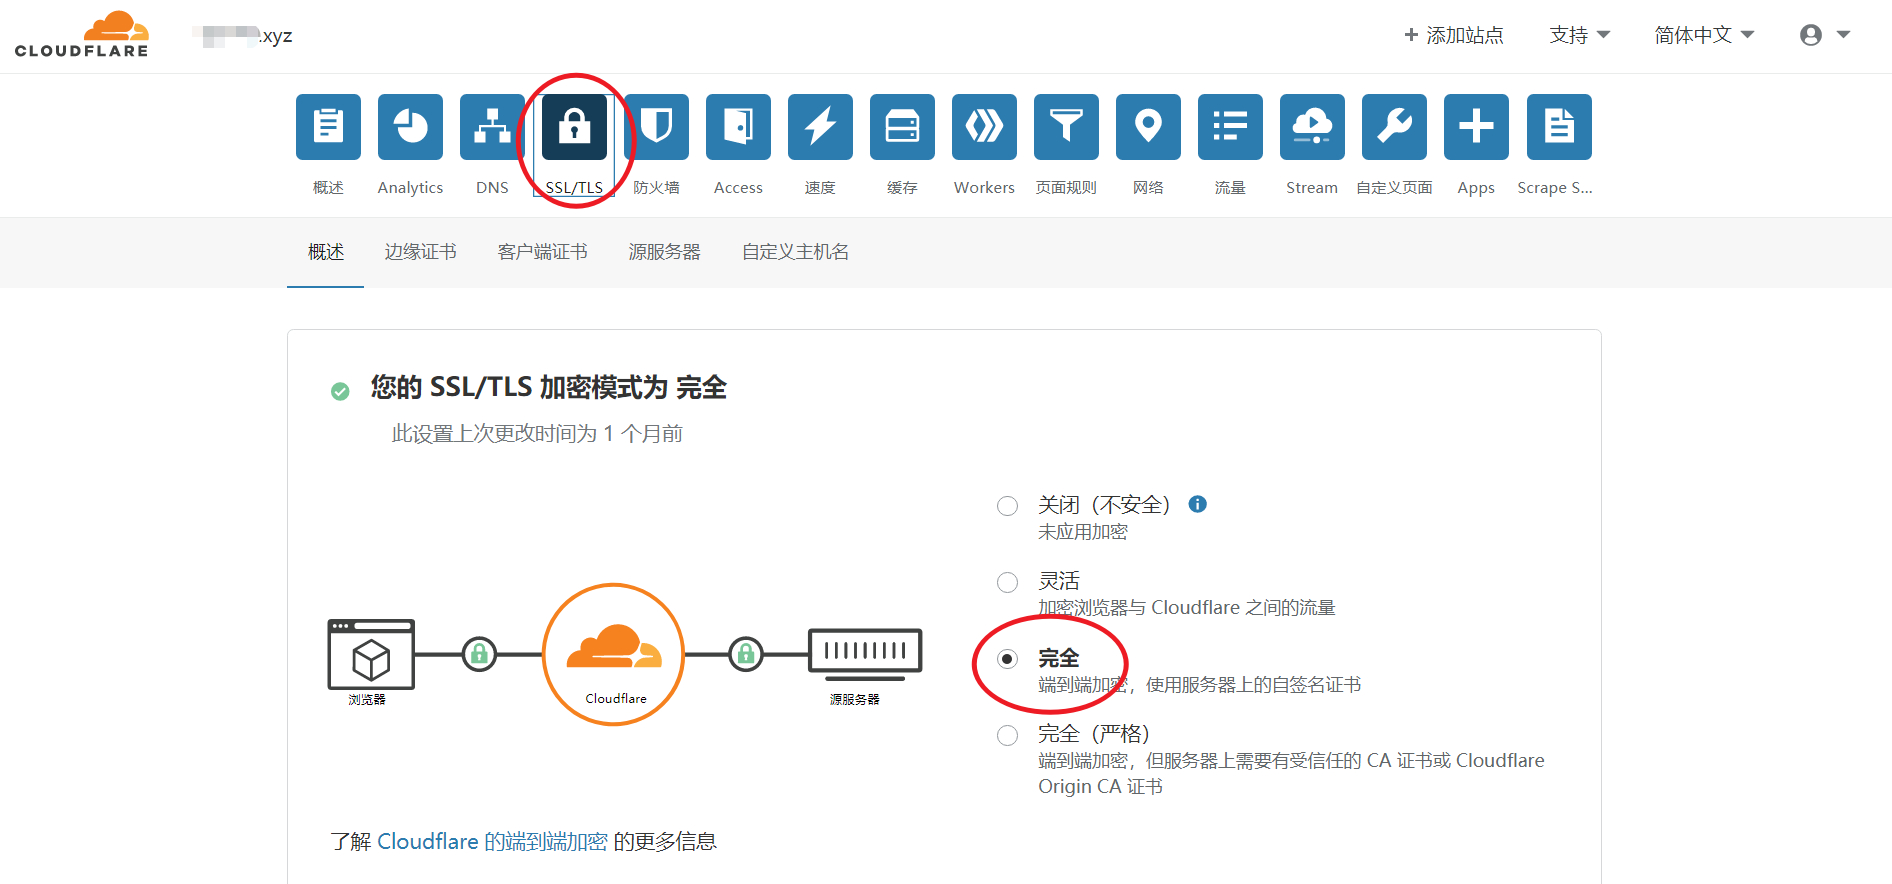This screenshot has height=884, width=1892.
Task: Click the origin server icon in diagram
Action: point(865,654)
